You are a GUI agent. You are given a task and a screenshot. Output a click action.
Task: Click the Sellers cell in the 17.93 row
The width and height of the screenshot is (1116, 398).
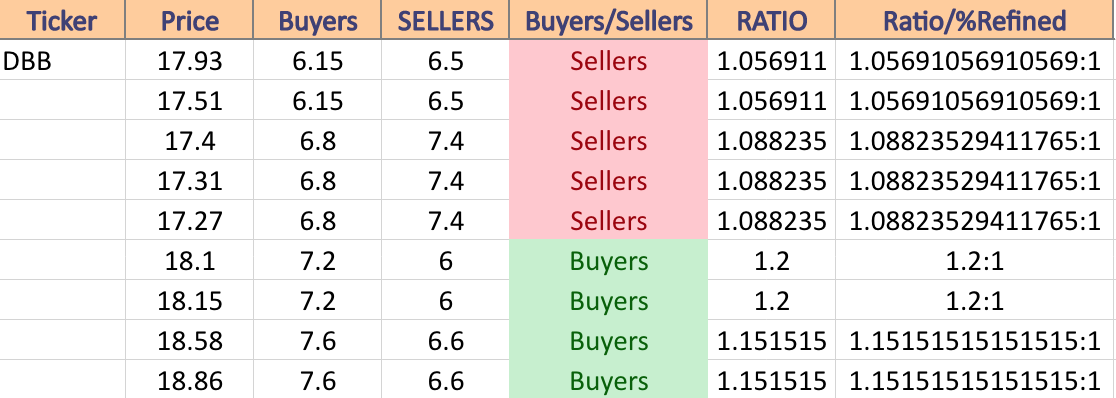[x=609, y=61]
